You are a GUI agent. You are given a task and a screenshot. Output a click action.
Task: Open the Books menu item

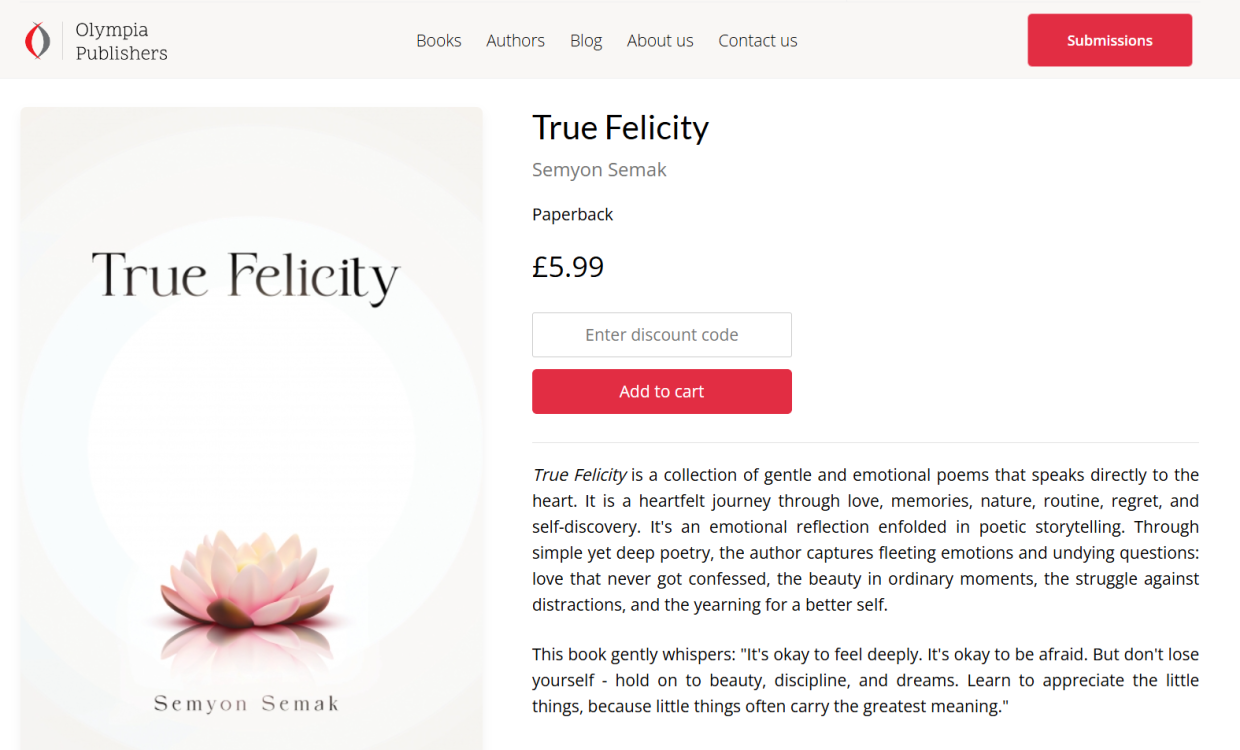439,41
